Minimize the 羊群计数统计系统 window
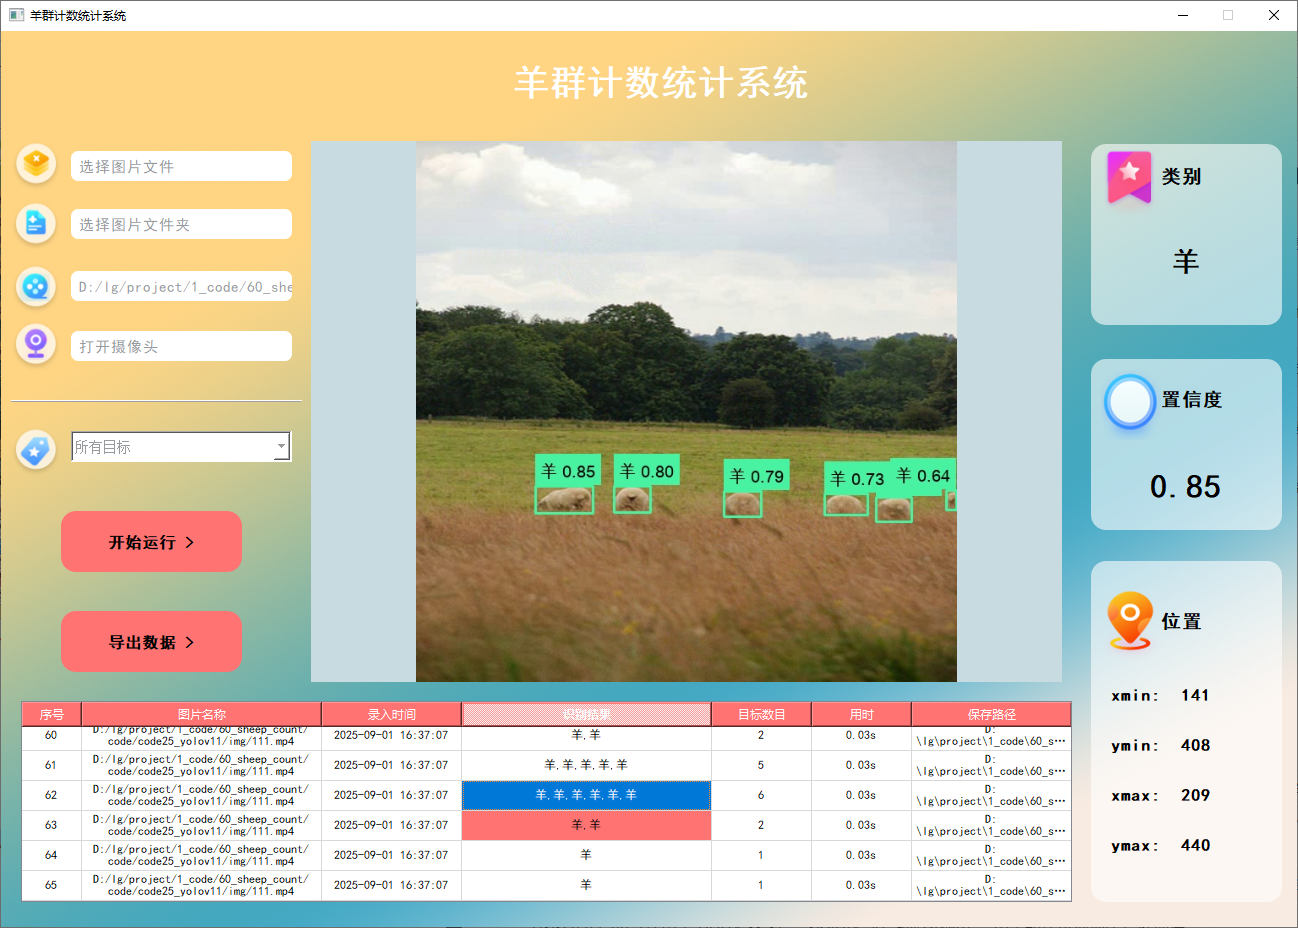Image resolution: width=1298 pixels, height=928 pixels. [x=1184, y=15]
